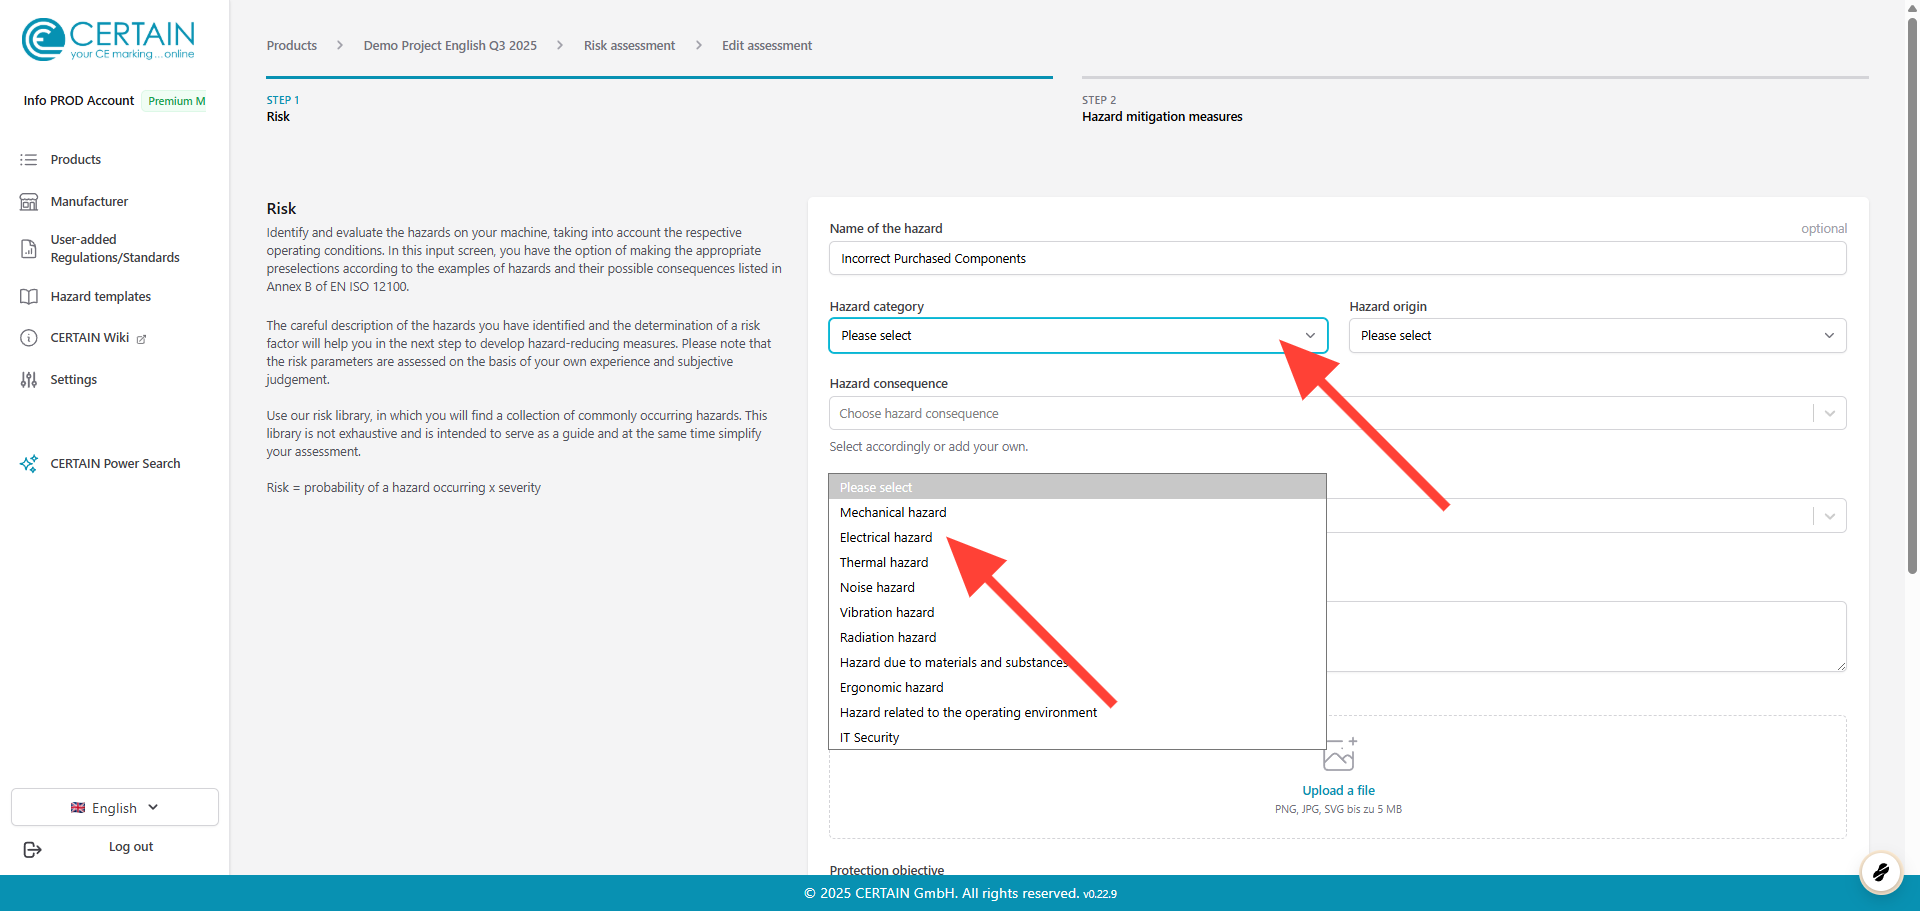Screen dimensions: 1920x911
Task: Click the CERTAIN Wiki info icon
Action: click(x=29, y=338)
